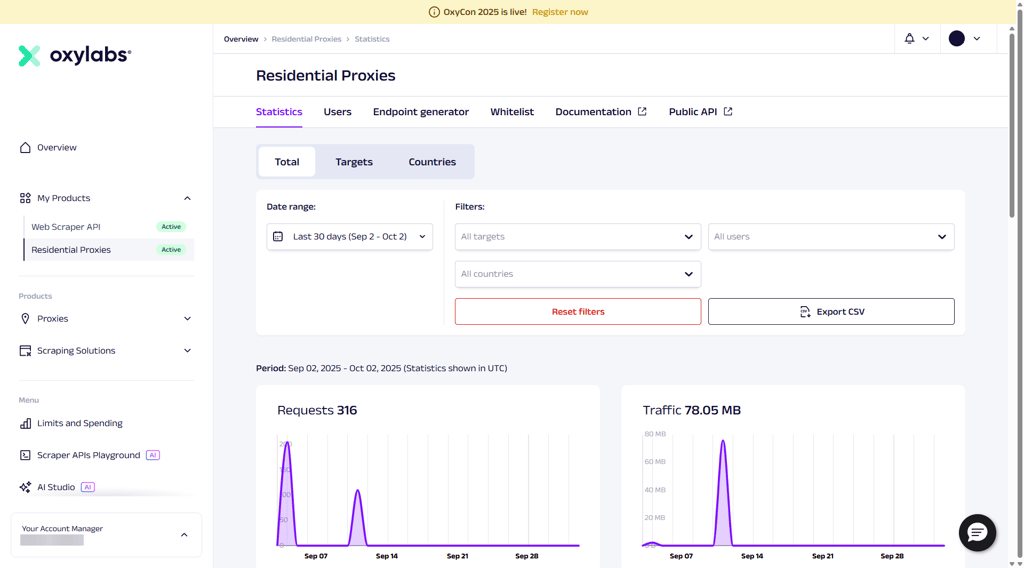The width and height of the screenshot is (1024, 568).
Task: Open the Documentation tab
Action: click(601, 112)
